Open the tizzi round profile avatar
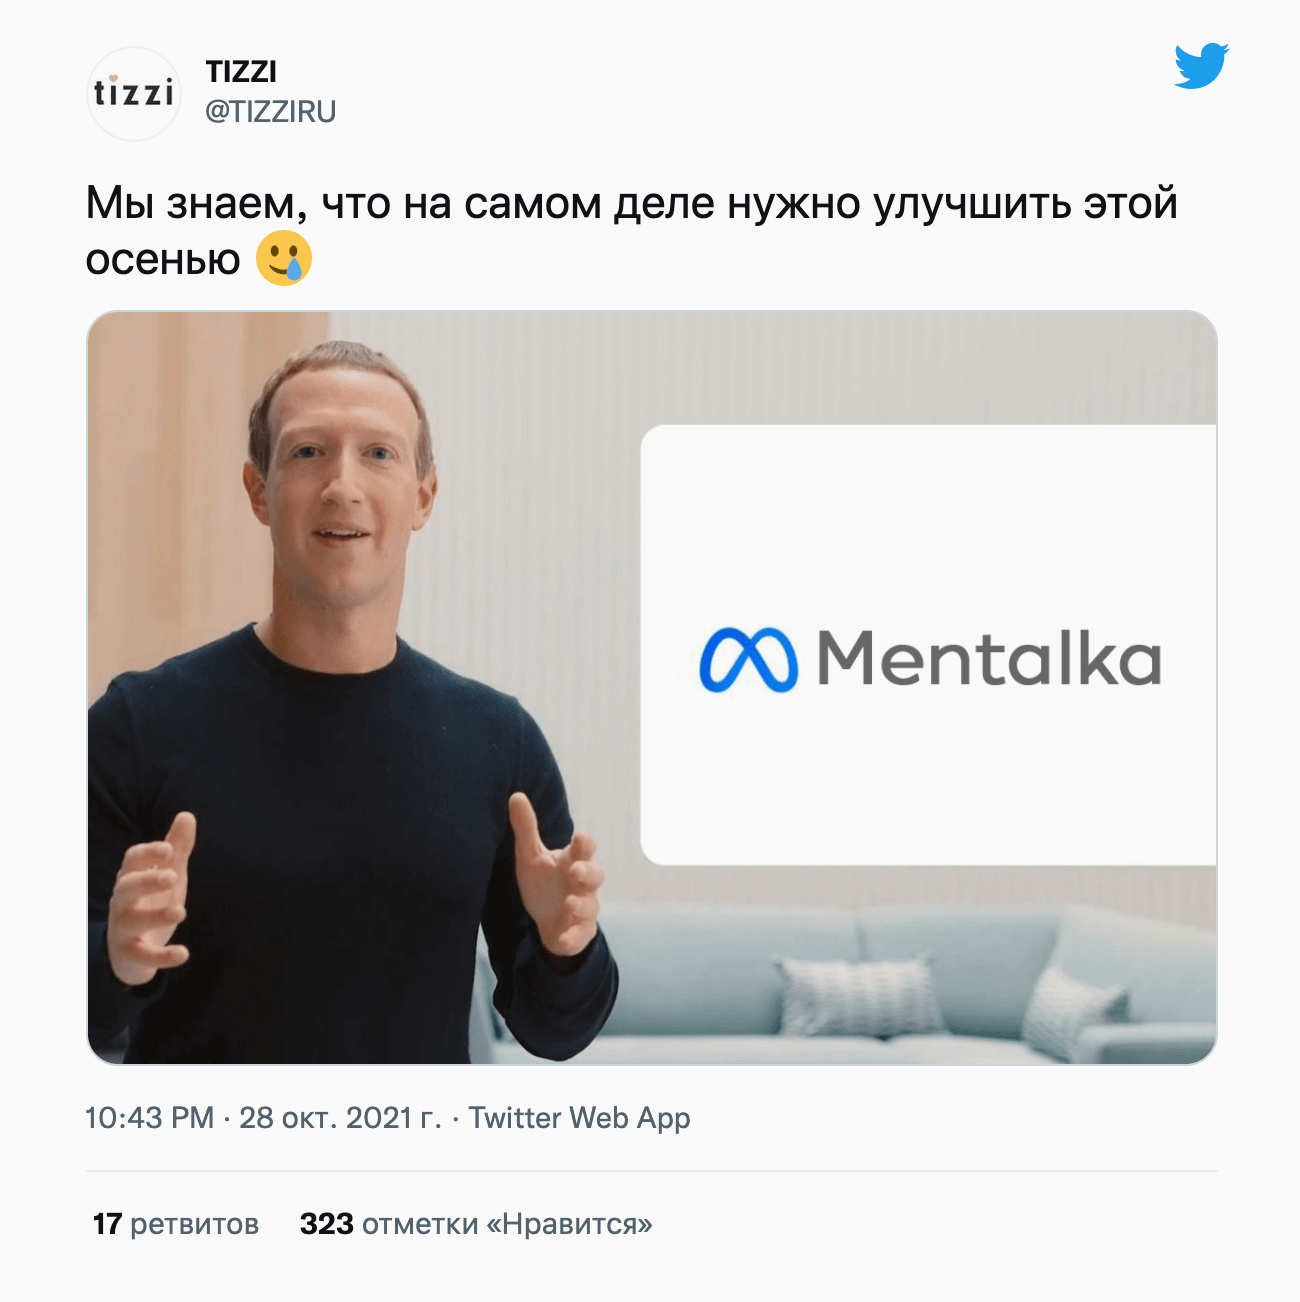1300x1302 pixels. tap(133, 93)
